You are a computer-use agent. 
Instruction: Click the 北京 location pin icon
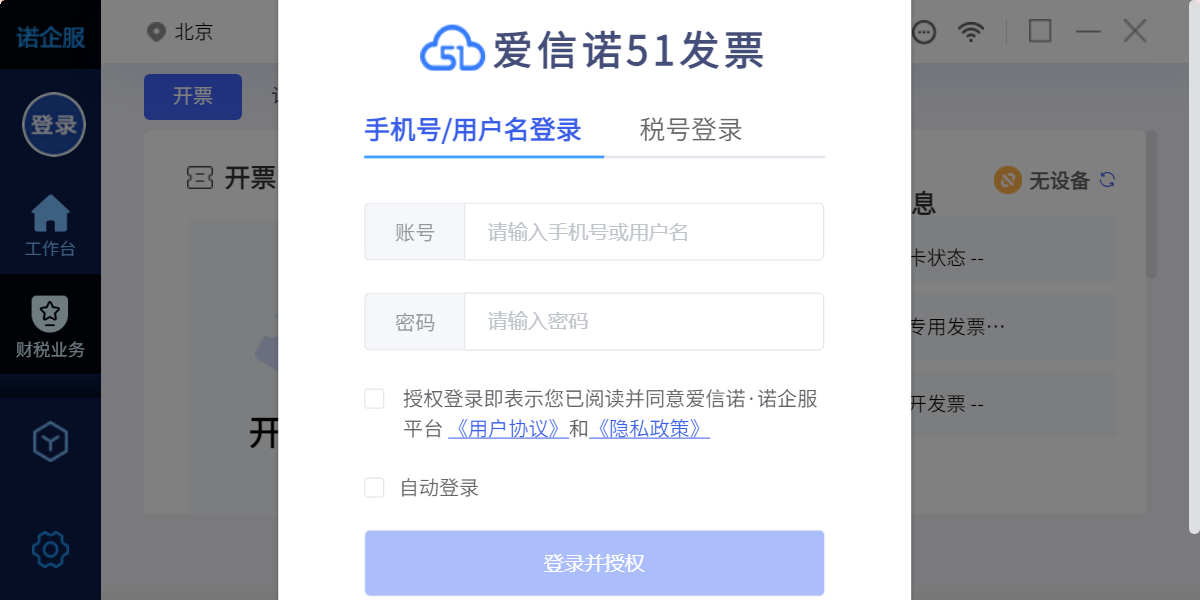point(156,32)
